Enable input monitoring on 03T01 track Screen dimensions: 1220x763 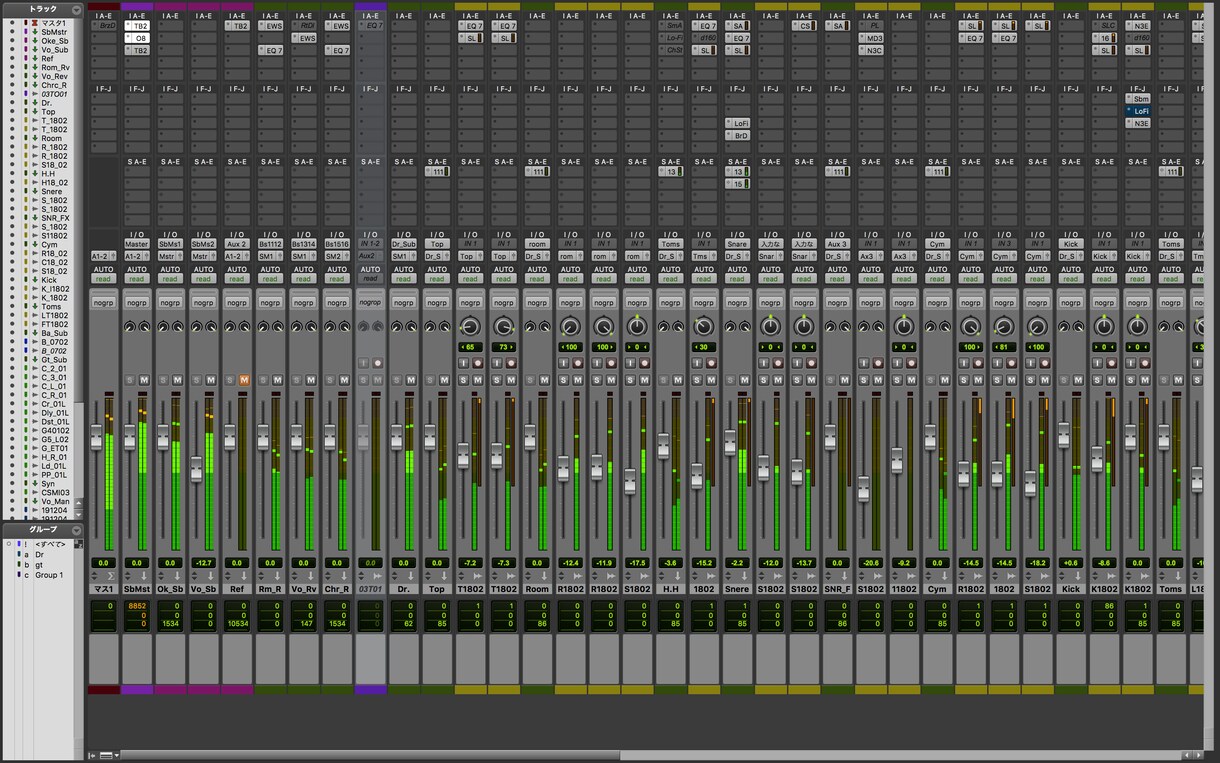pyautogui.click(x=364, y=363)
